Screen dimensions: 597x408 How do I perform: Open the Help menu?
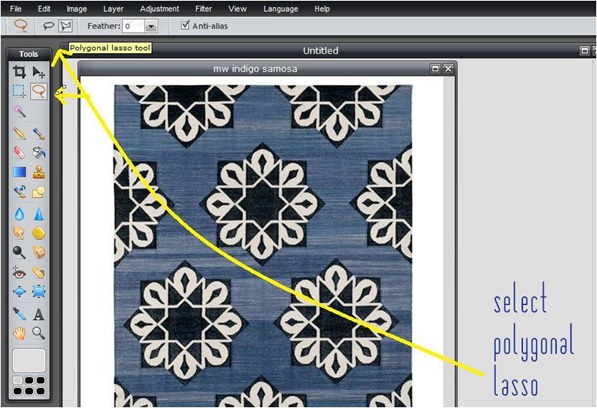click(322, 9)
